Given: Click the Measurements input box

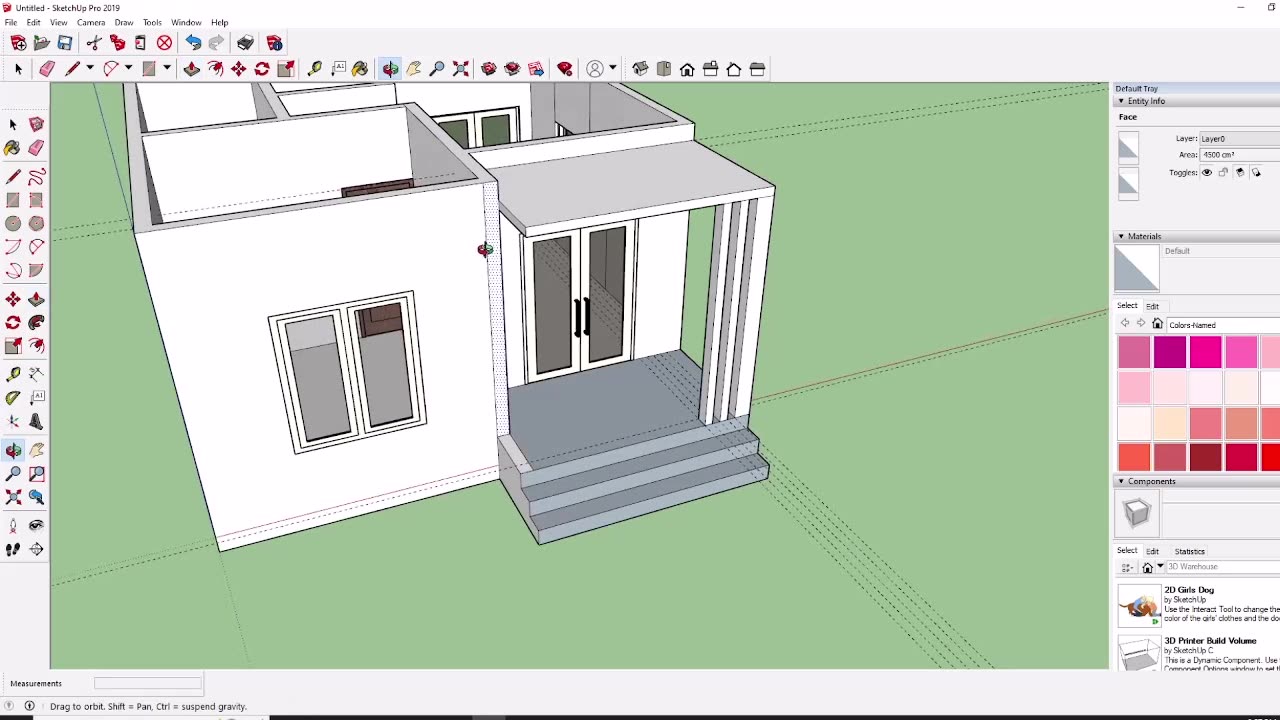Looking at the screenshot, I should pyautogui.click(x=148, y=683).
